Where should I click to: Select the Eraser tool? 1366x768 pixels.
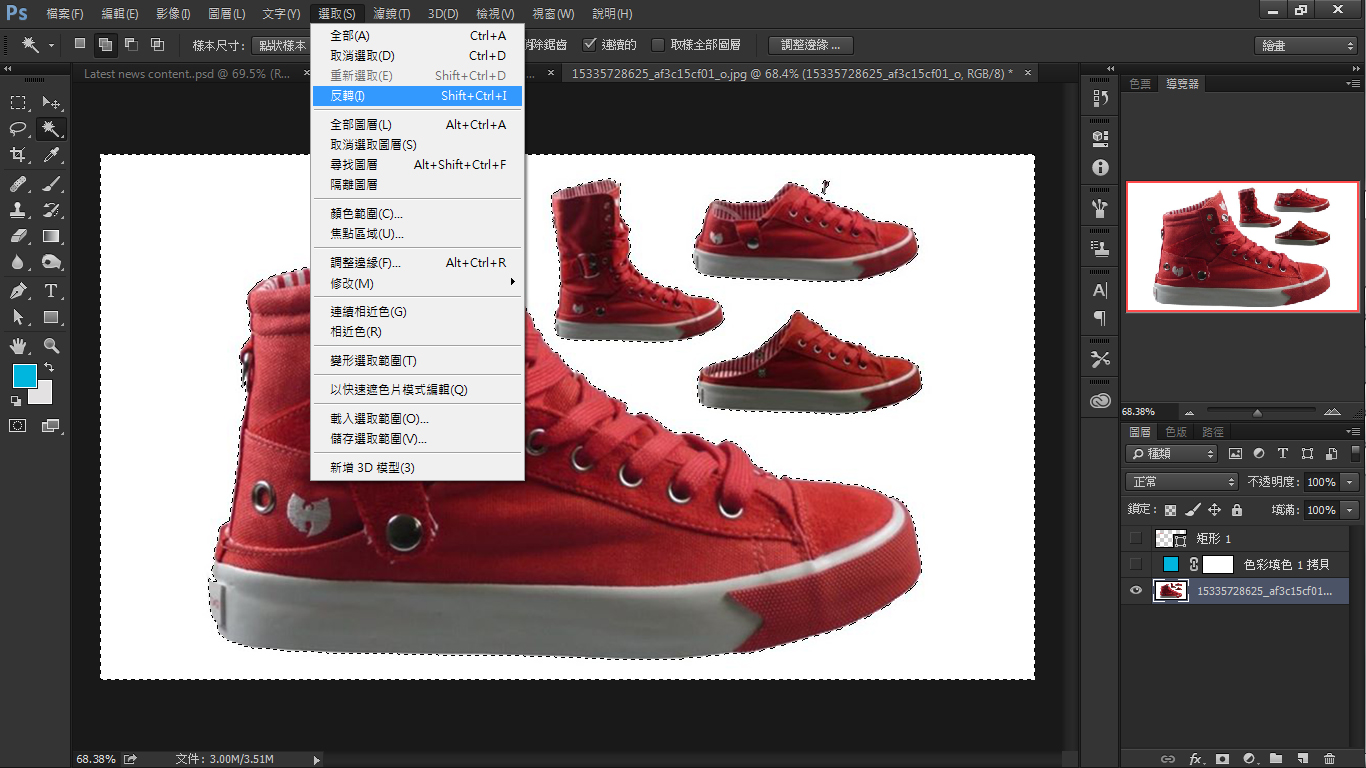[18, 236]
